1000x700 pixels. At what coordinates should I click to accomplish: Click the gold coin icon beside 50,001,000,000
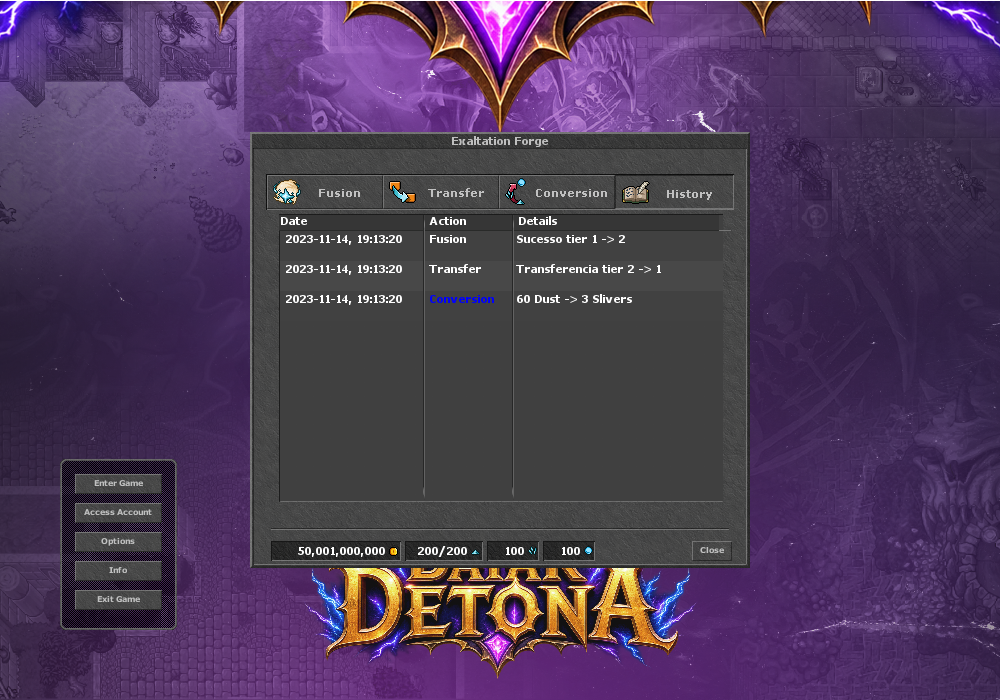pyautogui.click(x=393, y=551)
